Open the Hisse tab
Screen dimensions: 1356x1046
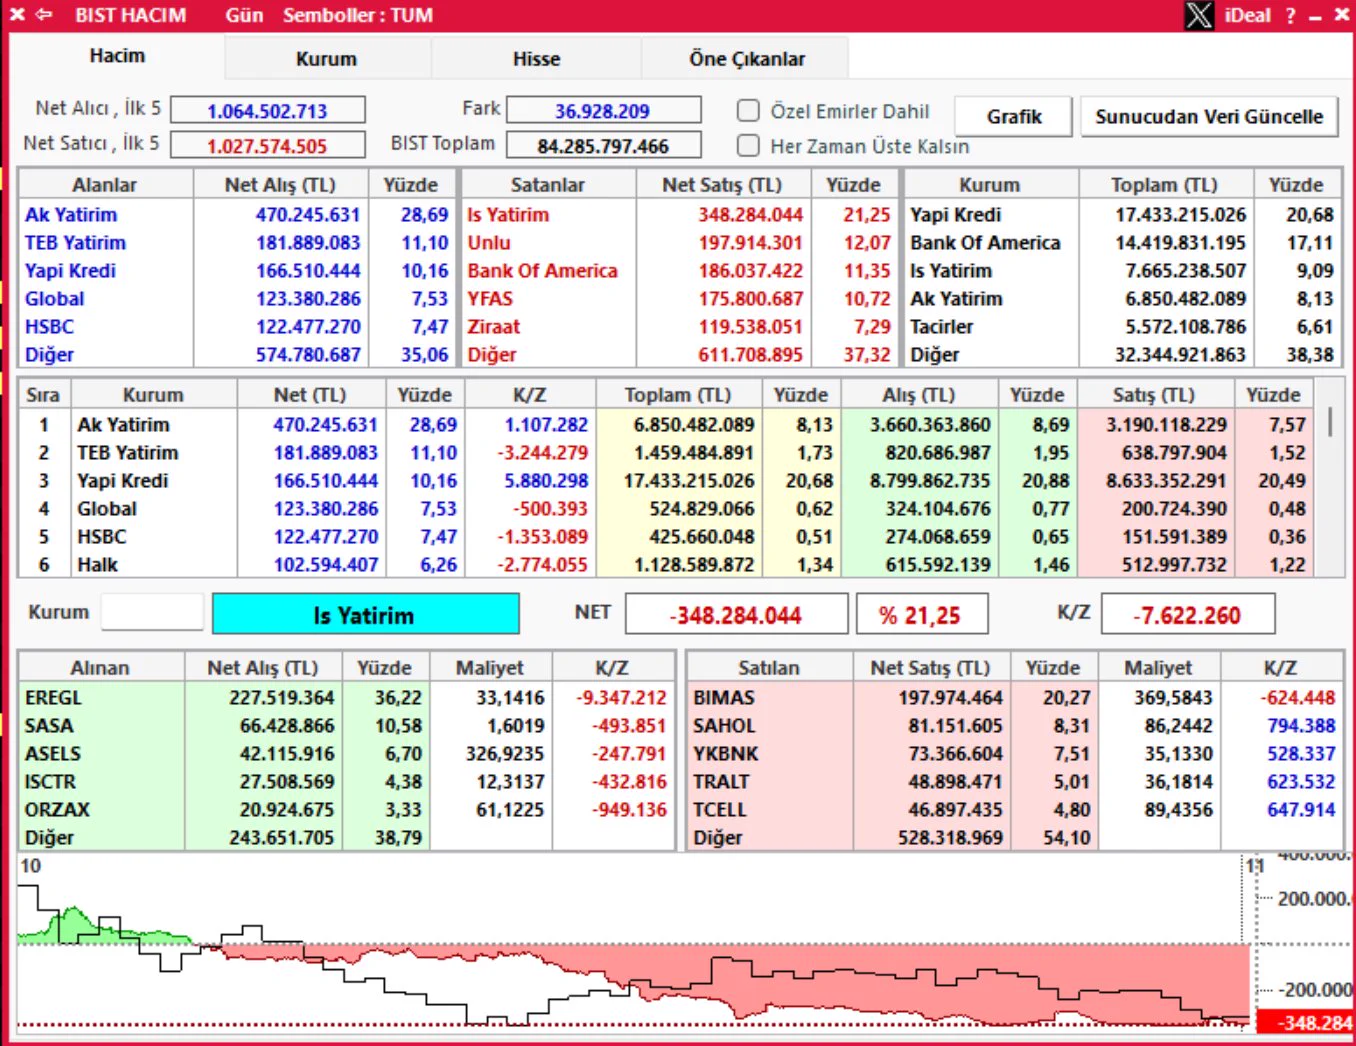536,59
